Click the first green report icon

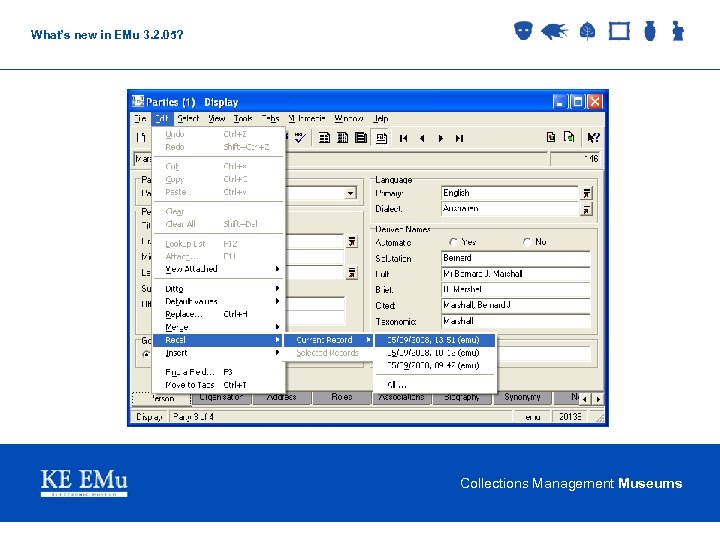[x=551, y=137]
